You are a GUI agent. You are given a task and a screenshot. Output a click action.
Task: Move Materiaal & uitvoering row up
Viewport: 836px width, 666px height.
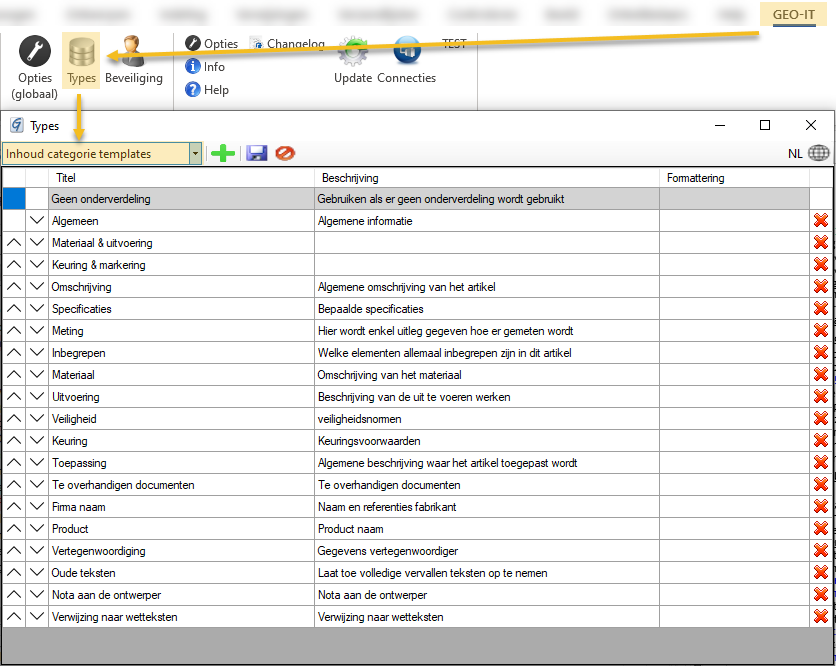click(14, 243)
